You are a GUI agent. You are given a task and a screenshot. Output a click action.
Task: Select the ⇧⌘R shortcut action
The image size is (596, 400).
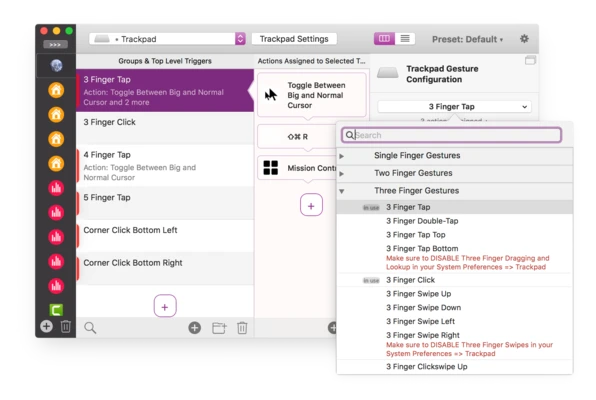click(298, 137)
